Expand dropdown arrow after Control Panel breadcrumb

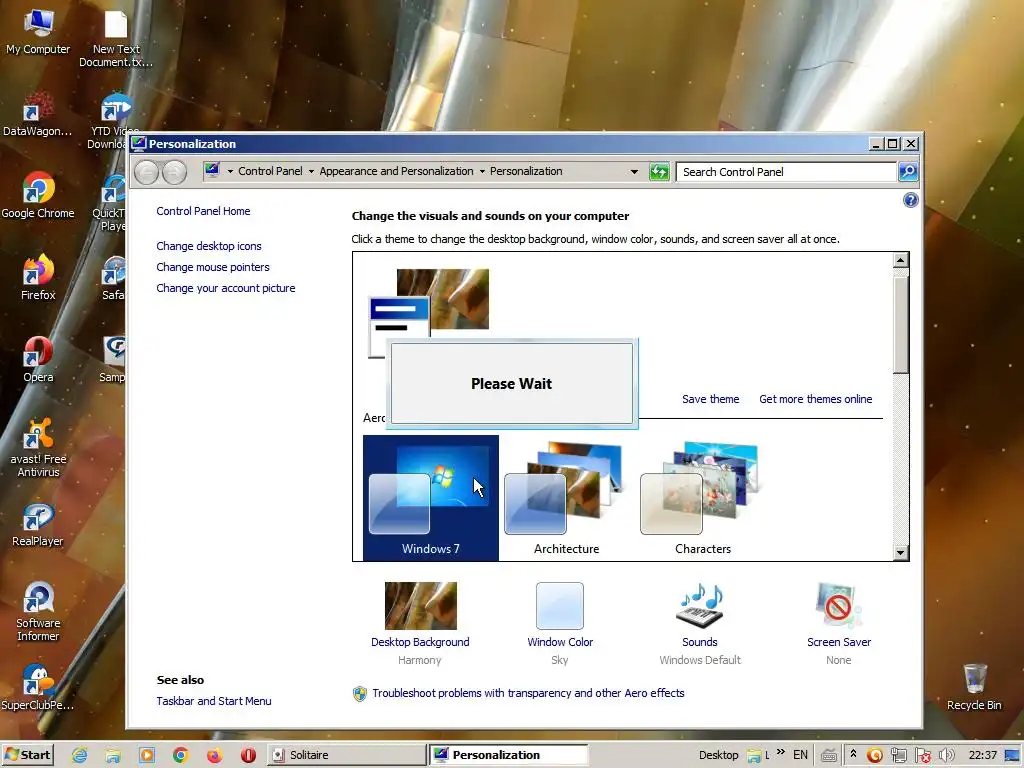click(311, 172)
